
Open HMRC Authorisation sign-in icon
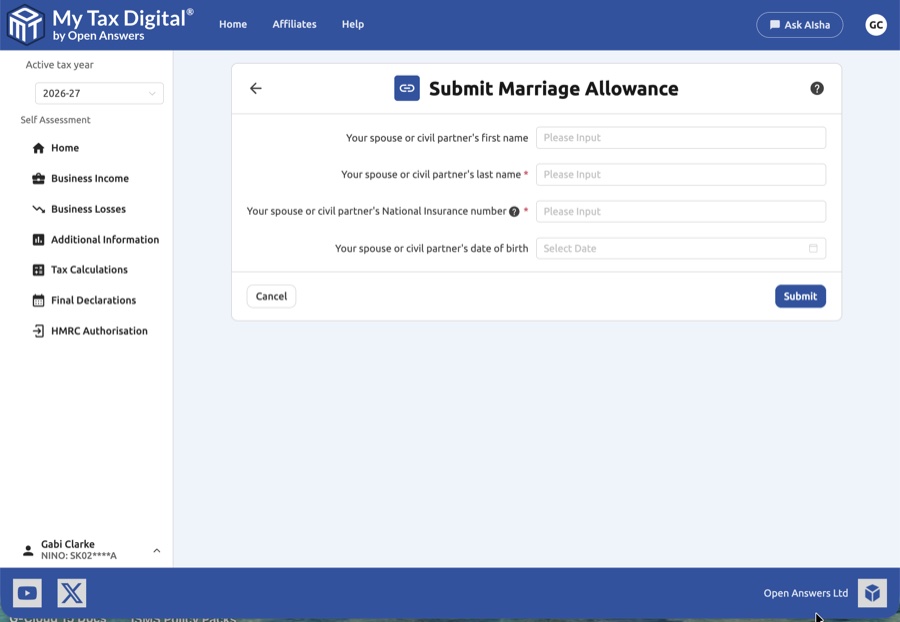click(x=38, y=330)
